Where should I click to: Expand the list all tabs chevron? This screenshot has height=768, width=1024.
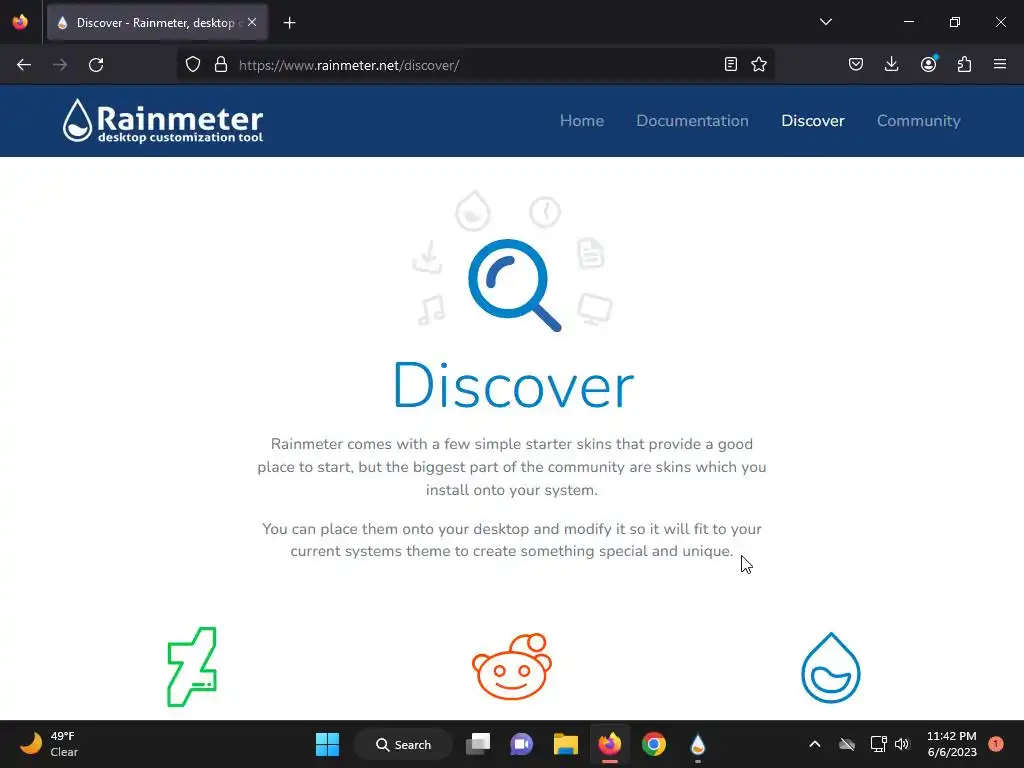pos(825,22)
